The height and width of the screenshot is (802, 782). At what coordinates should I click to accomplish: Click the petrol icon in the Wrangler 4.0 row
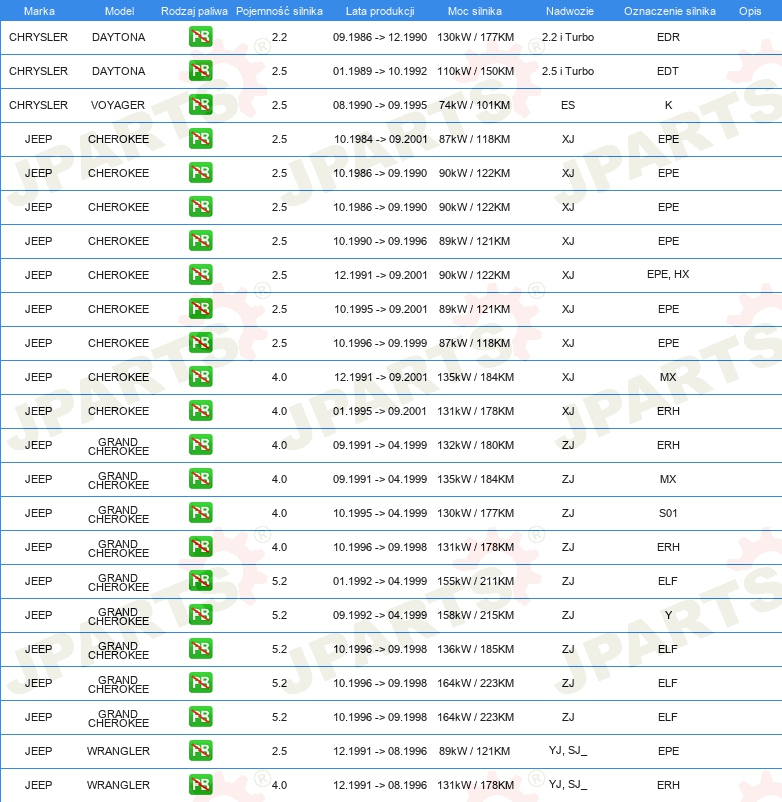[200, 785]
